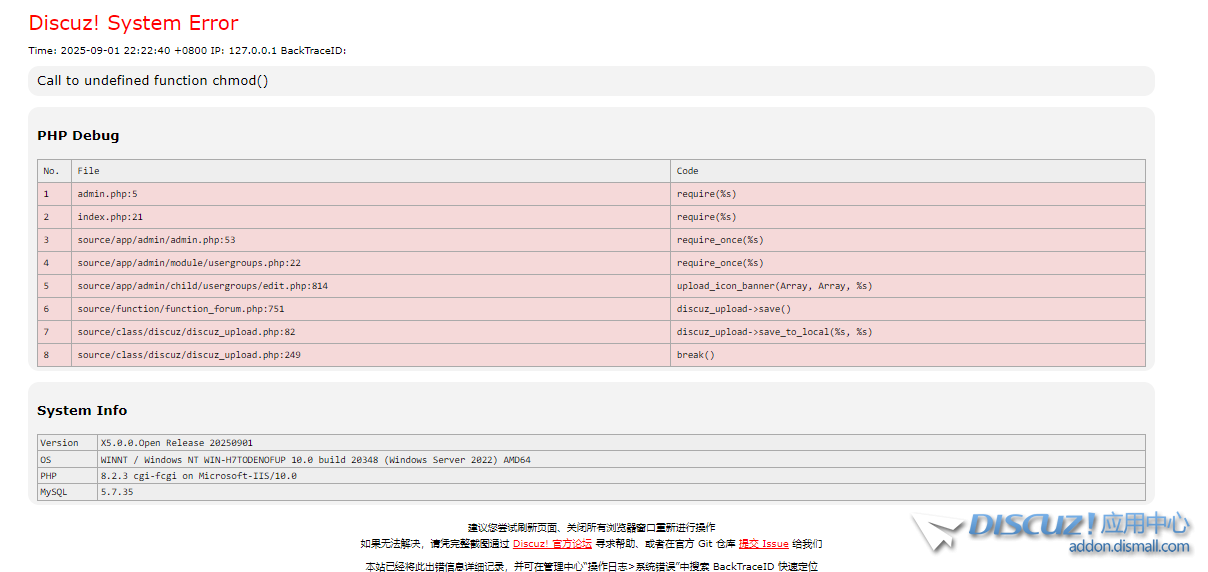Click the '建议您尝试刷新页面' footer line
1208x572 pixels.
591,527
